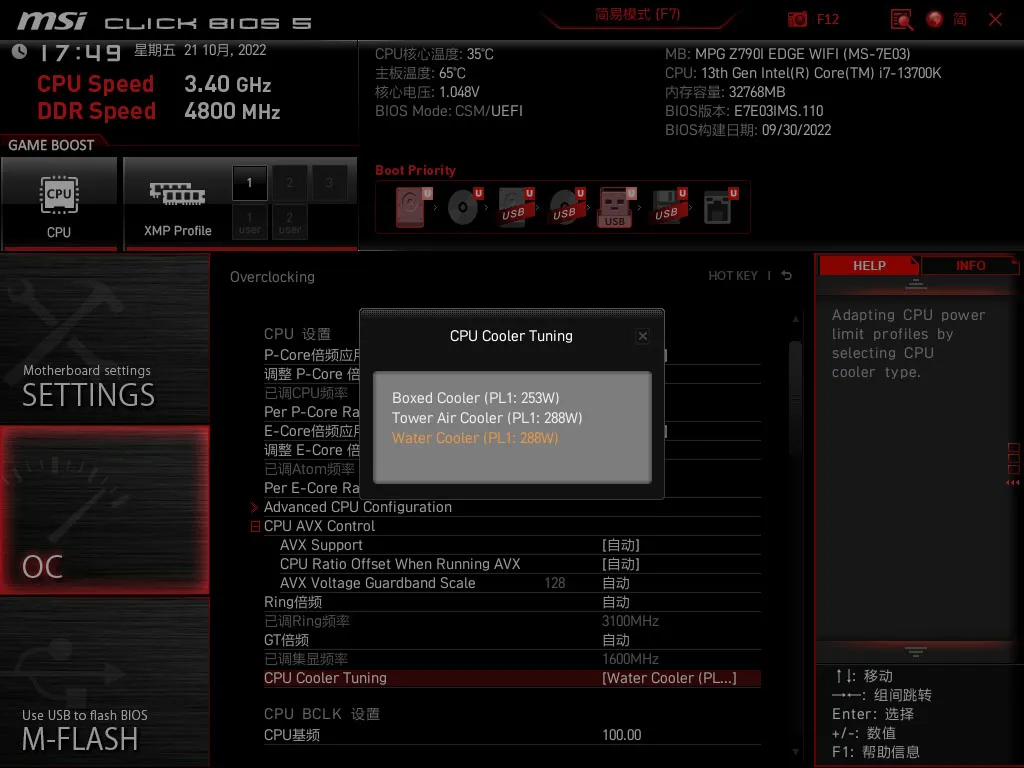This screenshot has width=1024, height=768.
Task: Click the red globe language icon
Action: click(x=935, y=20)
